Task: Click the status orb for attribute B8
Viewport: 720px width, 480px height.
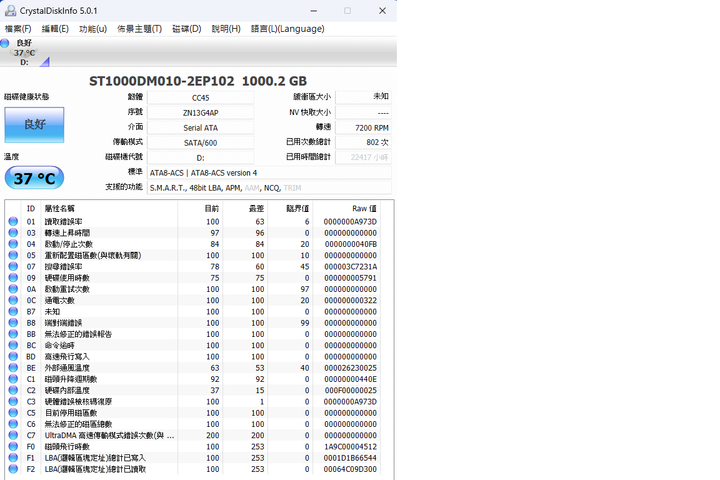Action: tap(13, 323)
